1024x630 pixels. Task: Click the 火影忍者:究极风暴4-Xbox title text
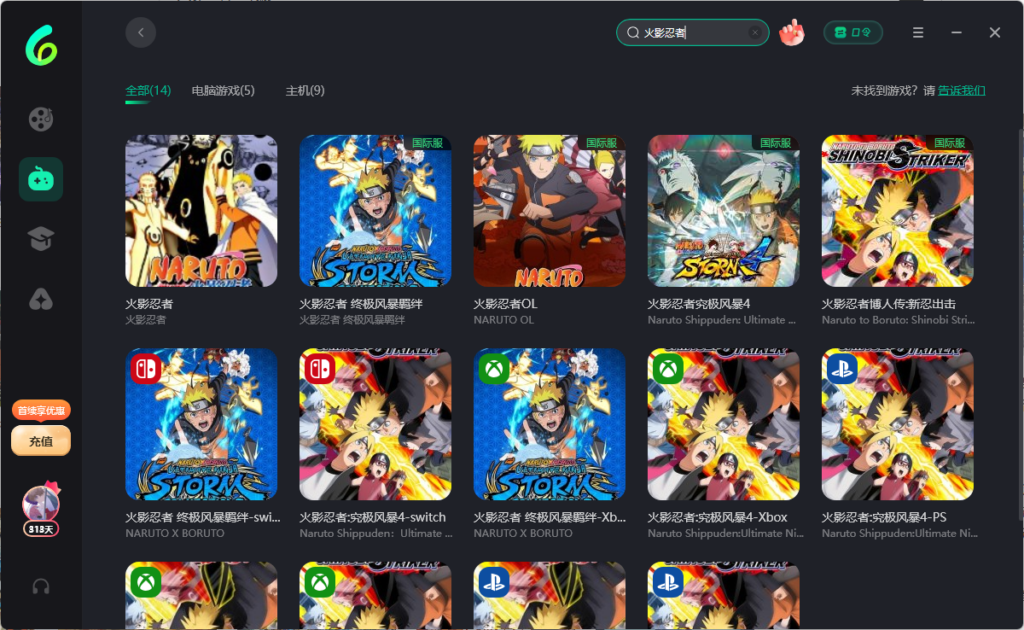point(717,517)
